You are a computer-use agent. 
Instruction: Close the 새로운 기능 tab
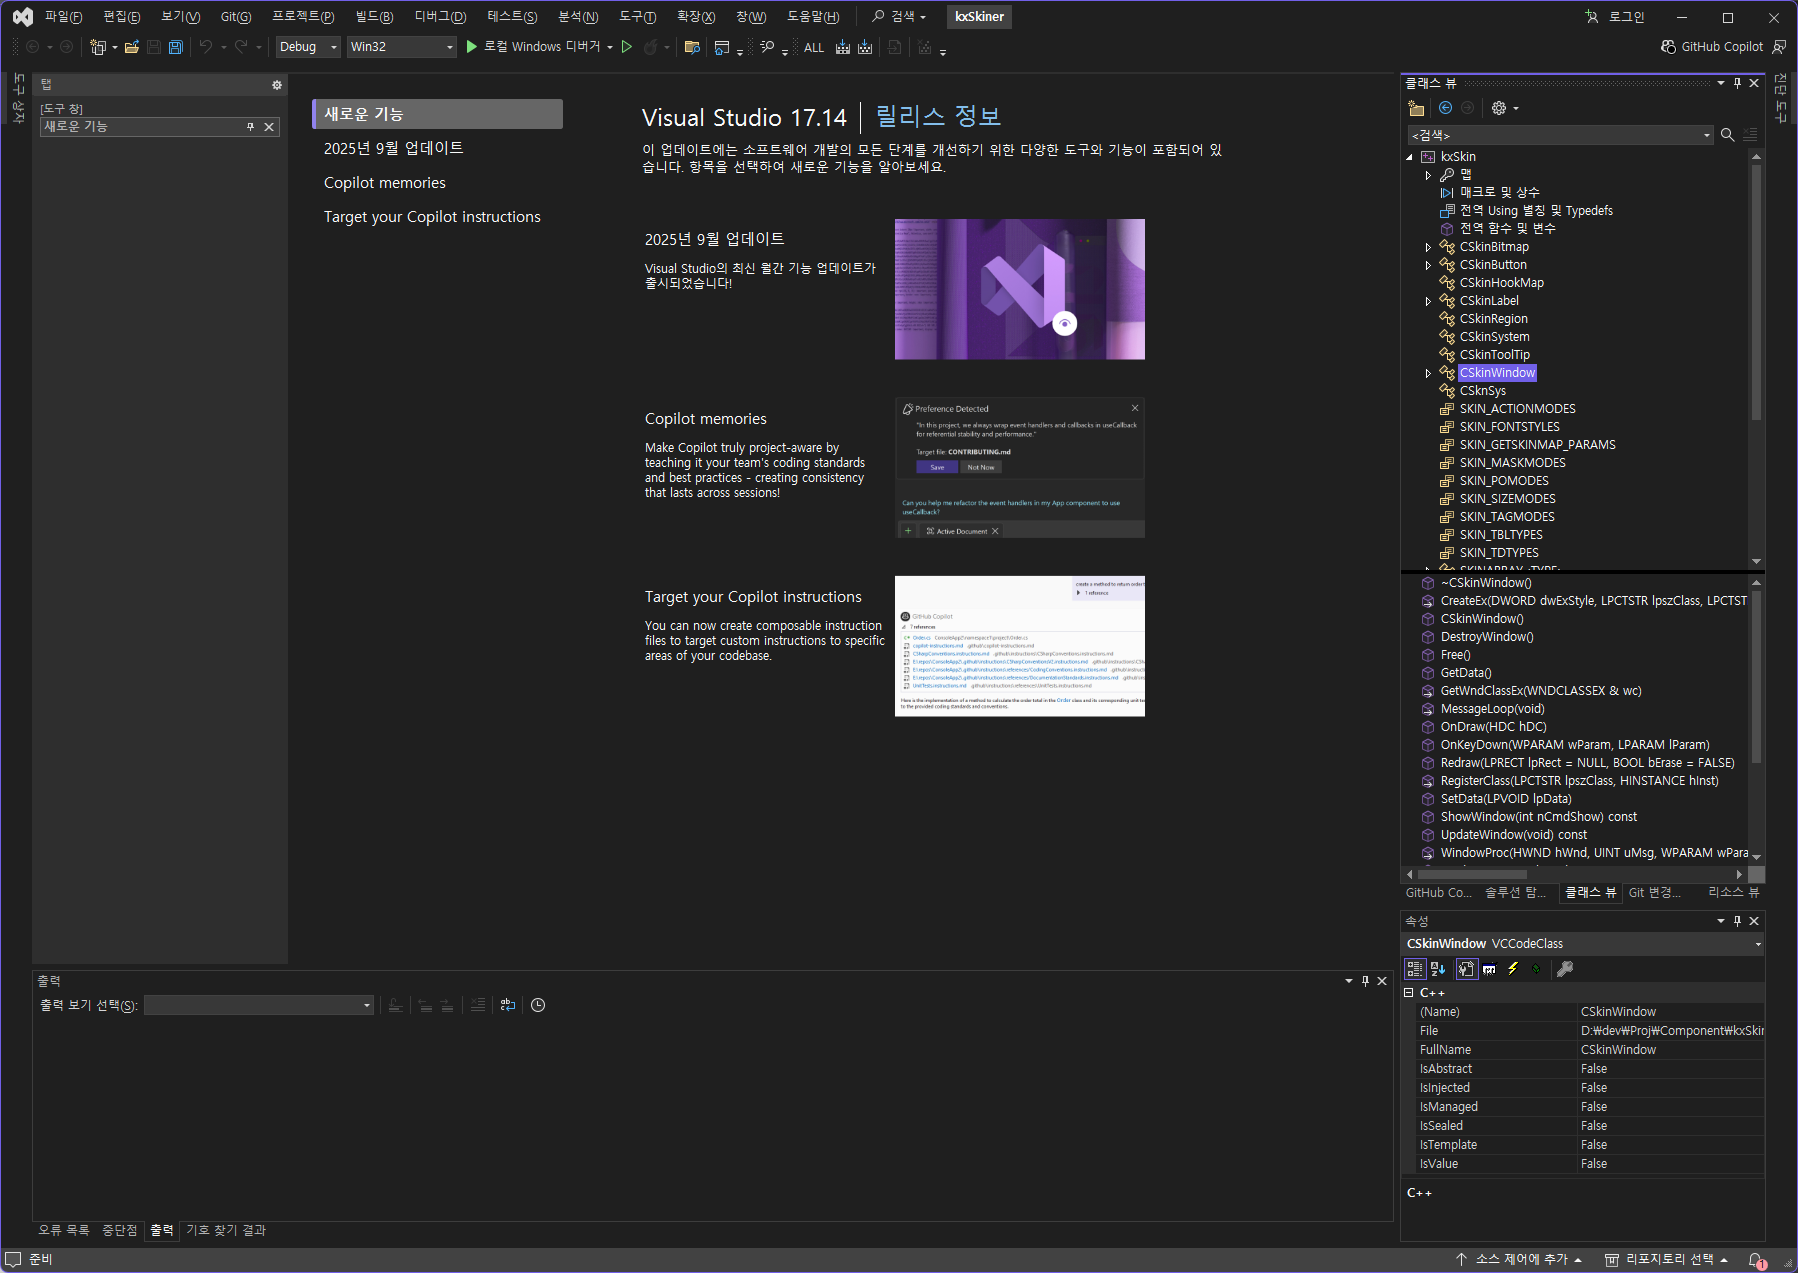pos(269,126)
